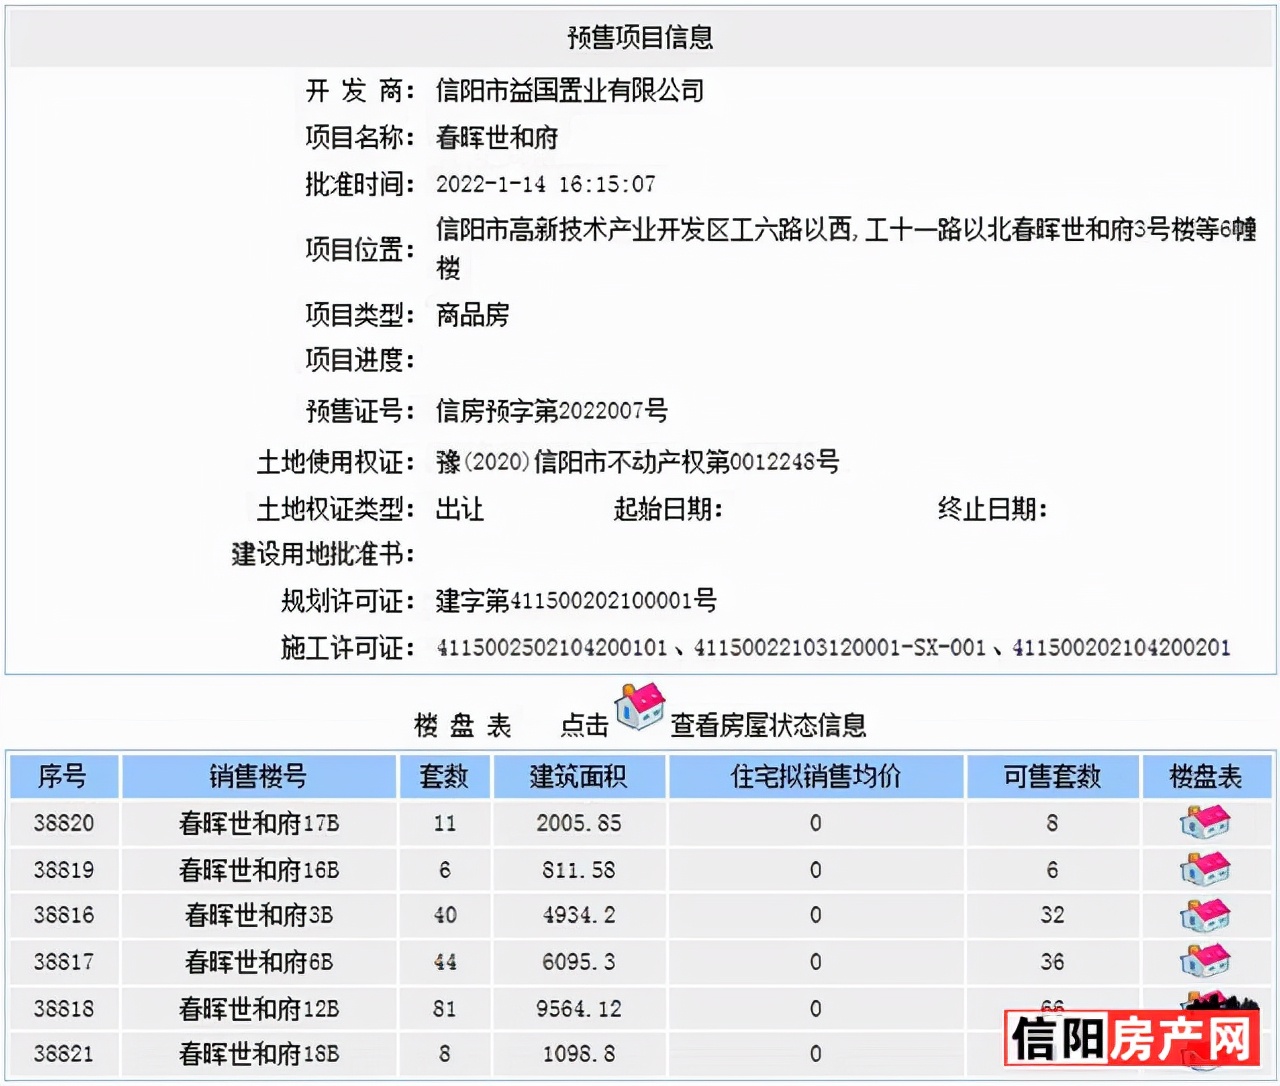
Task: Select building name 春晖世和府17B
Action: coord(259,823)
